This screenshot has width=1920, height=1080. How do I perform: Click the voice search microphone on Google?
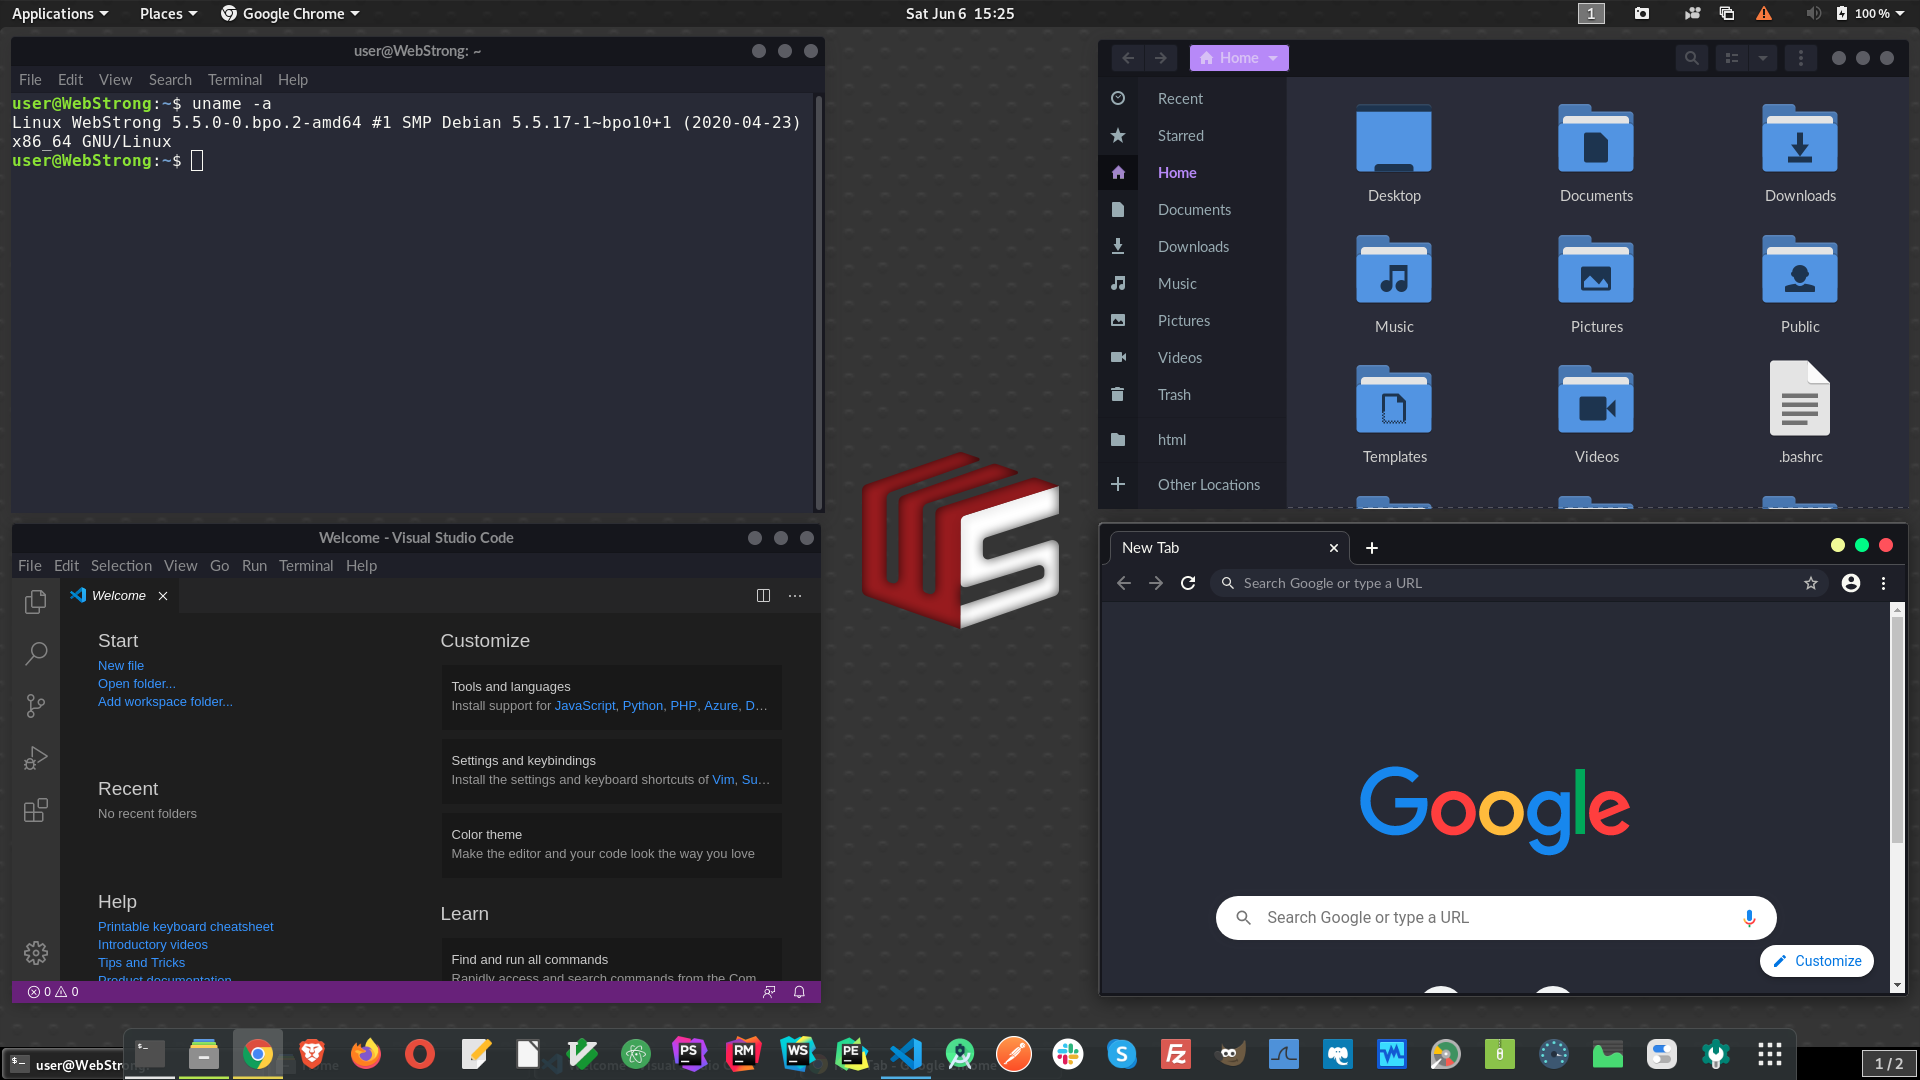1749,918
